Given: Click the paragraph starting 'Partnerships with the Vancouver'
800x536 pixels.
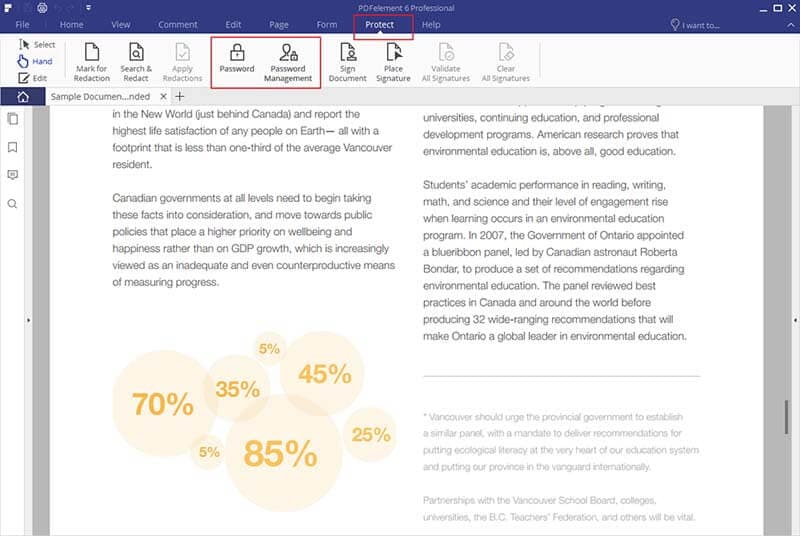Looking at the screenshot, I should (x=559, y=508).
